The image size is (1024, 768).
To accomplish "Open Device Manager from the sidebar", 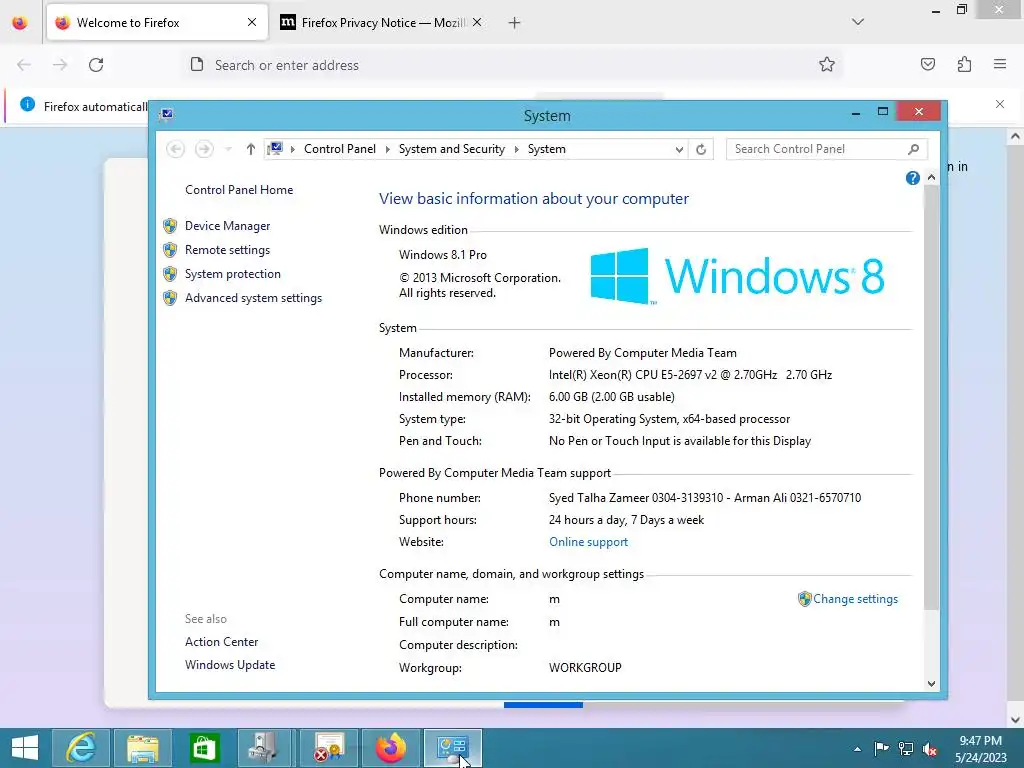I will click(227, 226).
